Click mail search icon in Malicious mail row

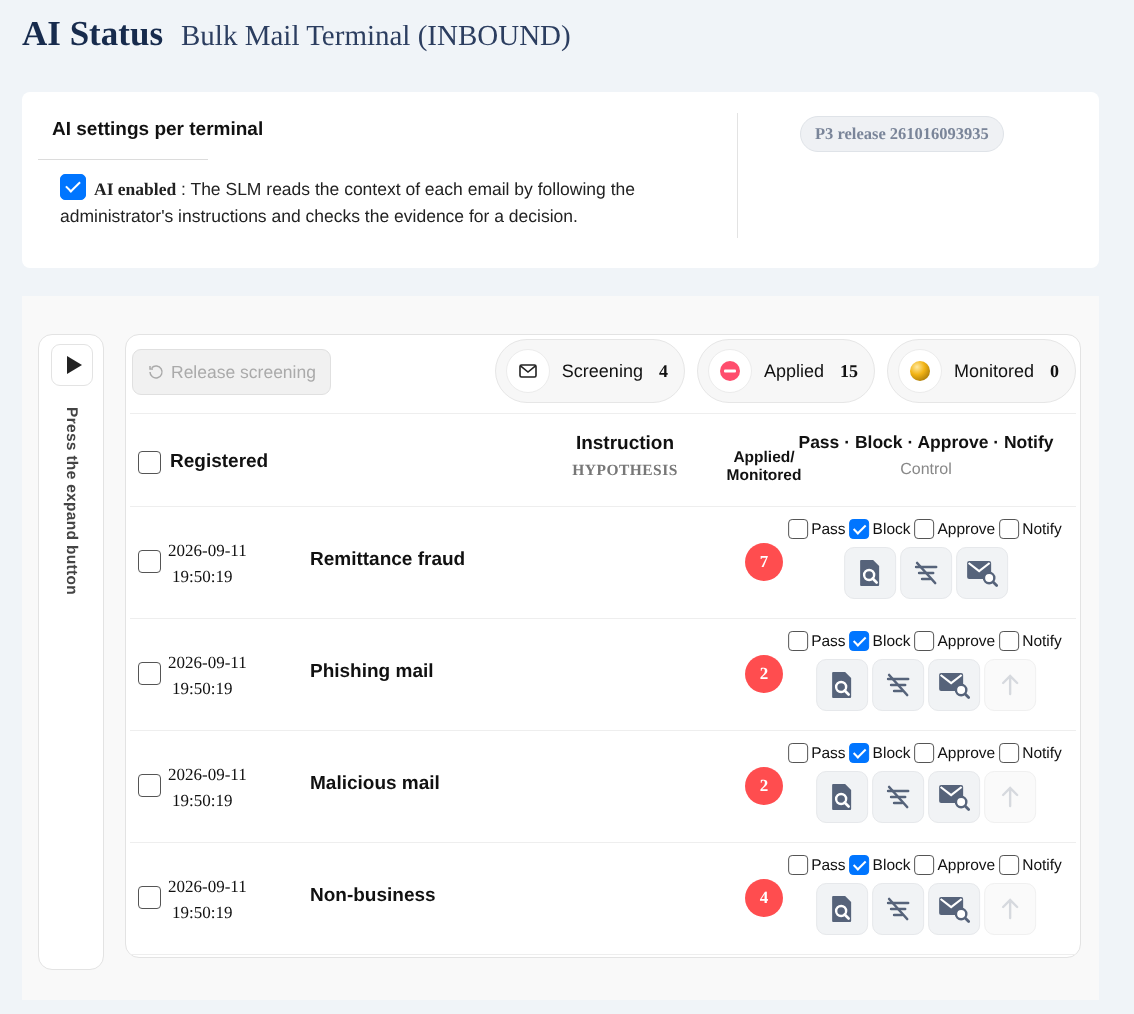954,797
